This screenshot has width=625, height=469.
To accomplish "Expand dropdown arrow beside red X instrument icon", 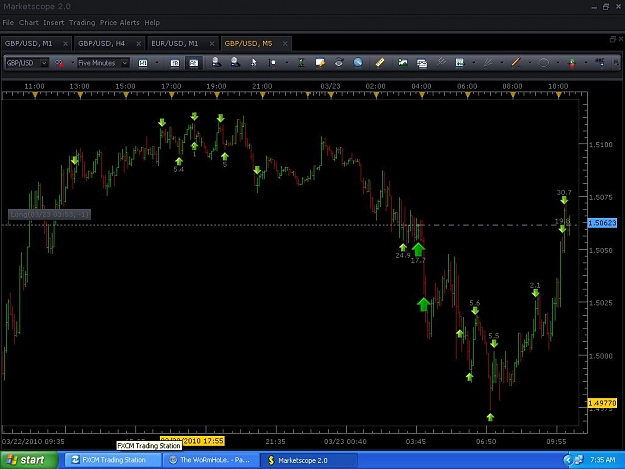I will coord(73,63).
